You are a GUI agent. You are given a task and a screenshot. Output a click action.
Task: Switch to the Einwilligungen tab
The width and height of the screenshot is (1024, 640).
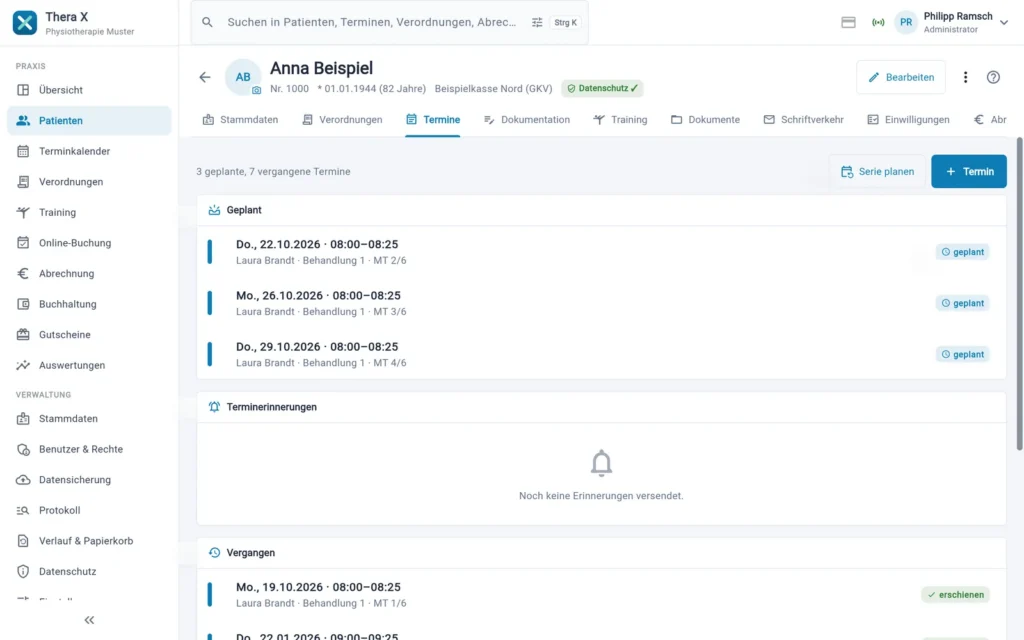pos(908,120)
